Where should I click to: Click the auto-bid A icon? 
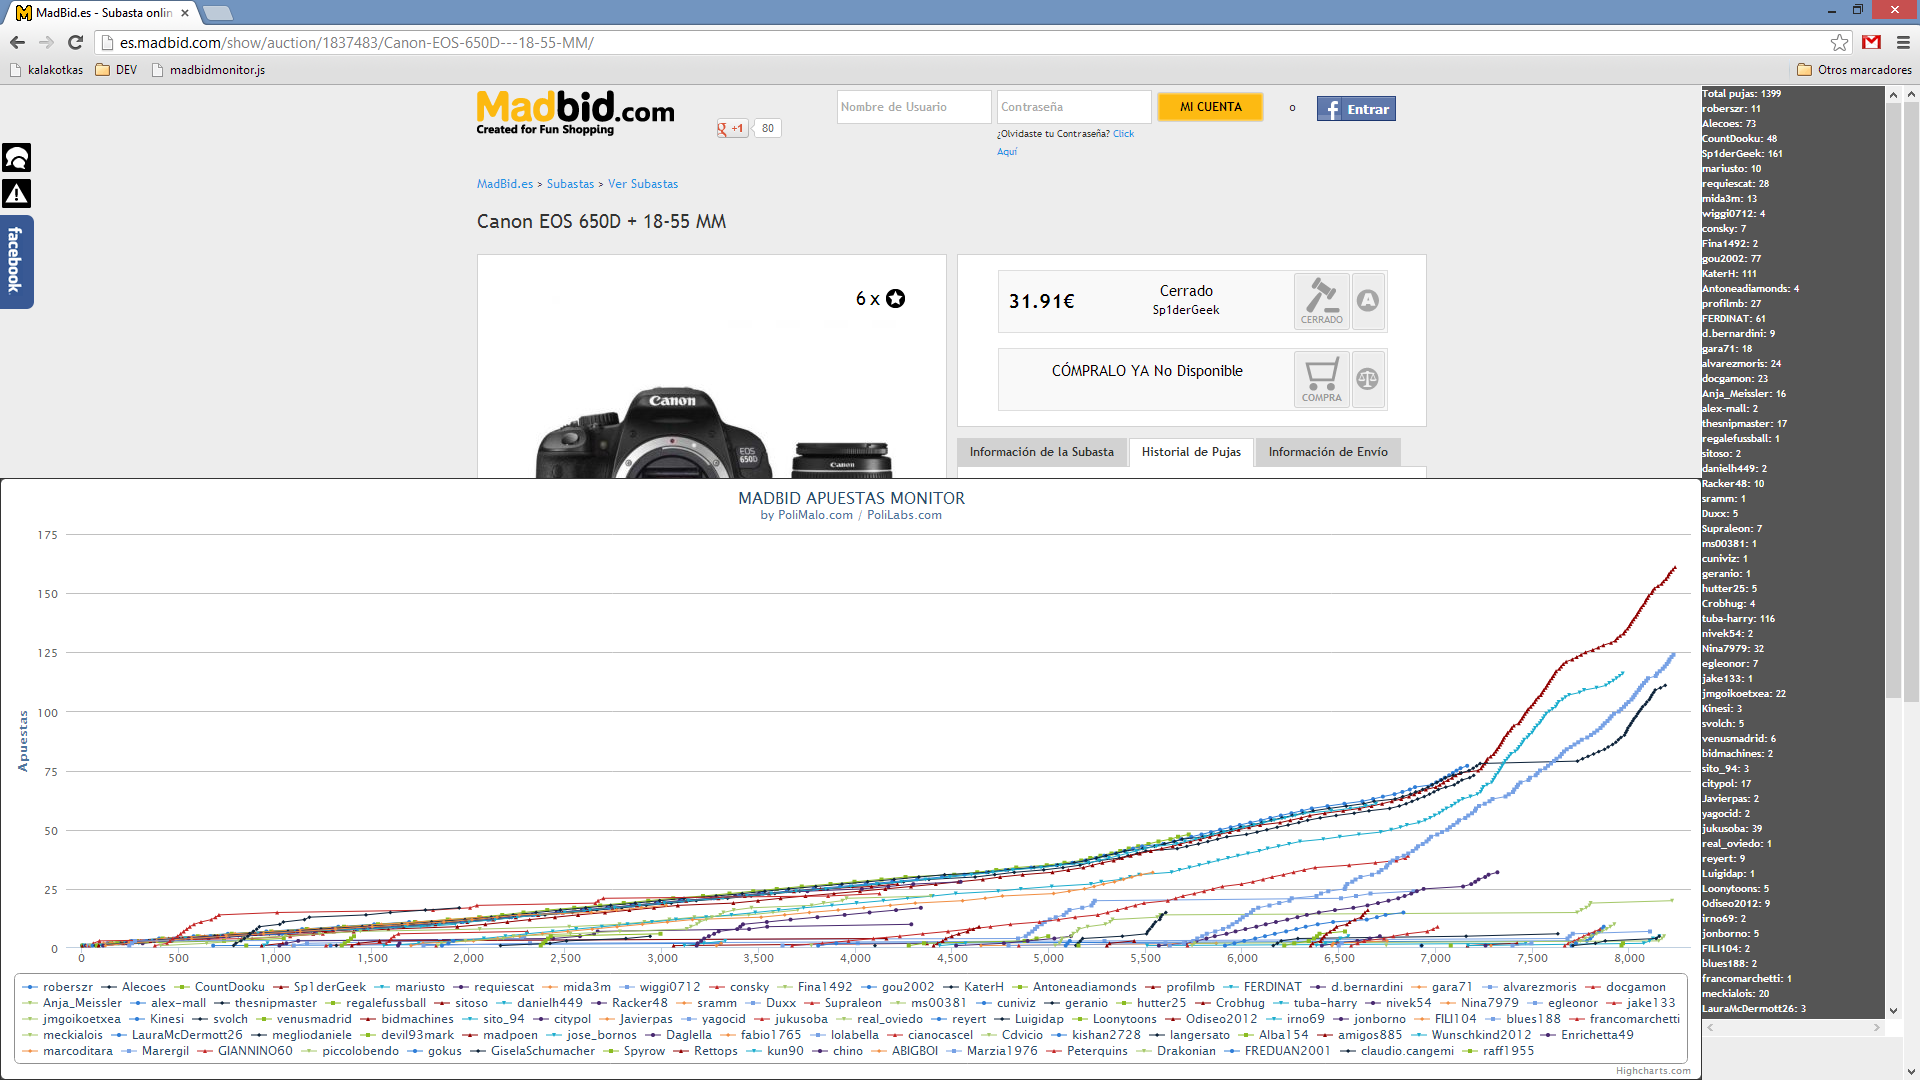click(1368, 301)
